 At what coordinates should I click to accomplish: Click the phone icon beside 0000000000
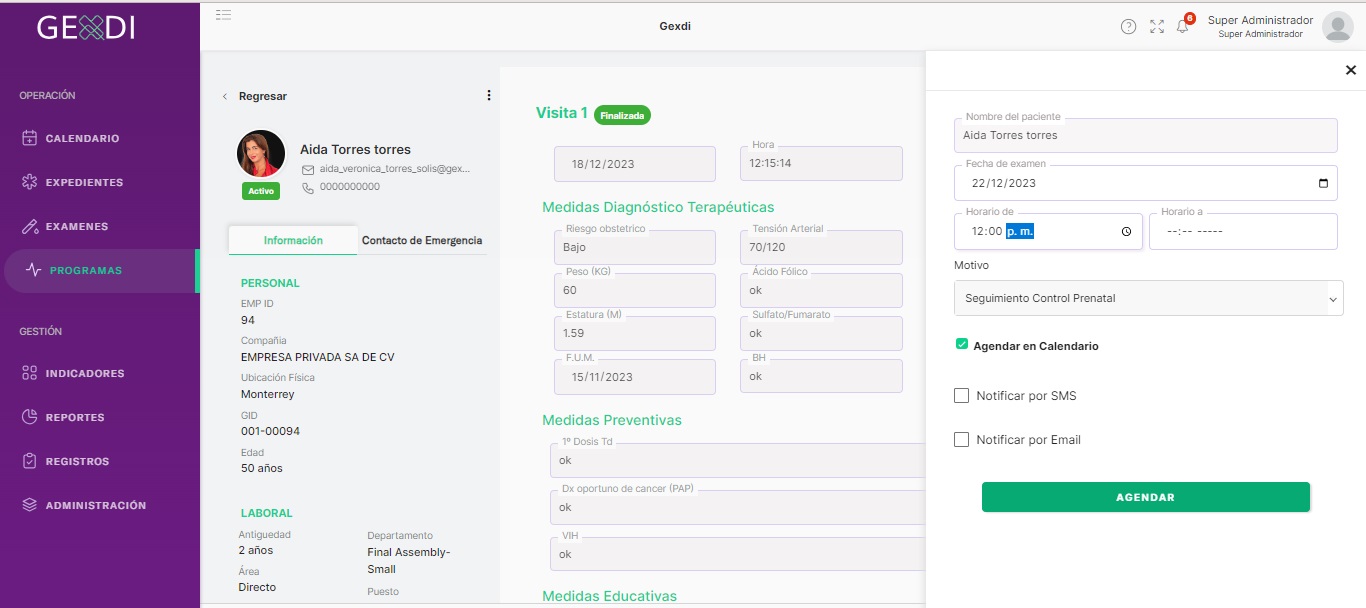point(308,187)
